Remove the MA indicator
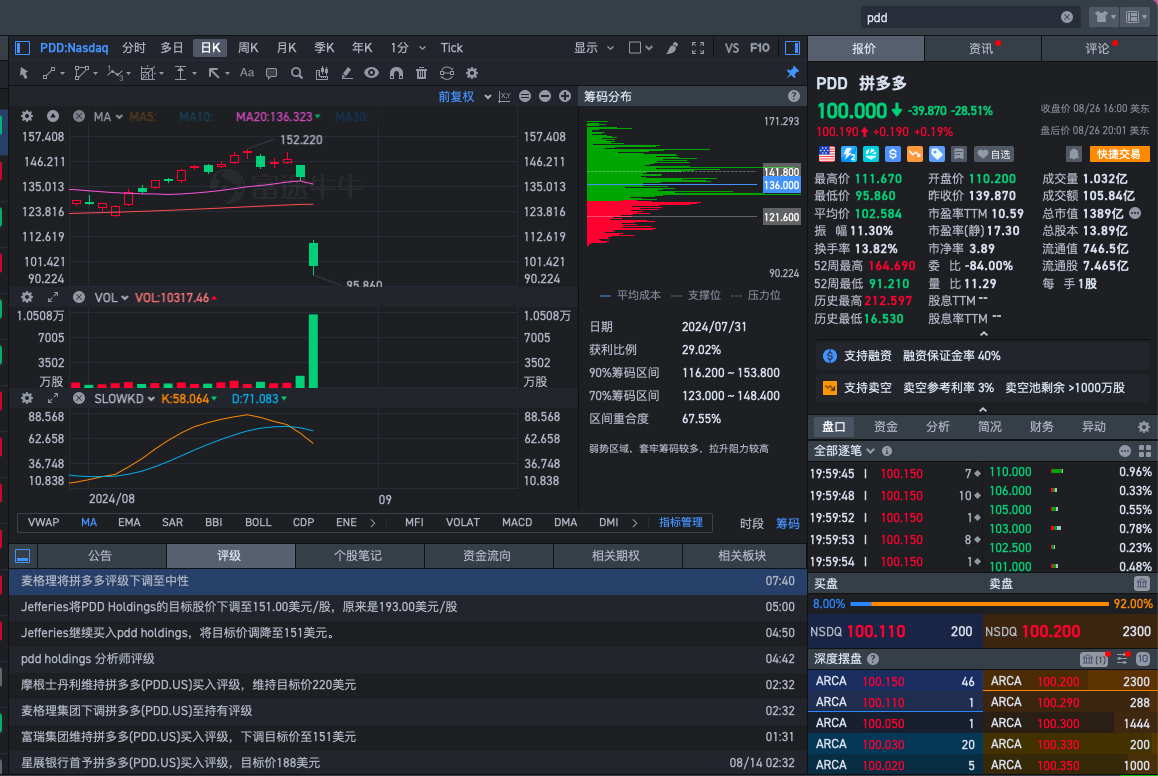Viewport: 1158px width, 776px height. [79, 116]
